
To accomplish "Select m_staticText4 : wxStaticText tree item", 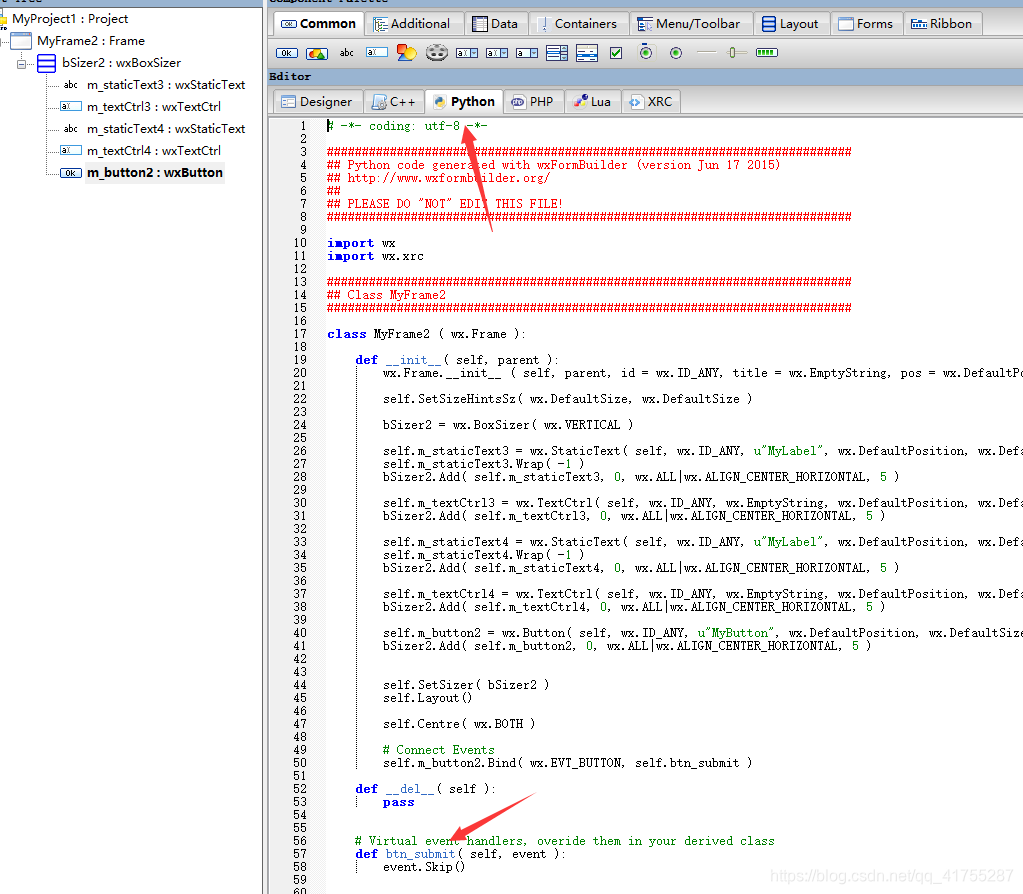I will click(166, 129).
